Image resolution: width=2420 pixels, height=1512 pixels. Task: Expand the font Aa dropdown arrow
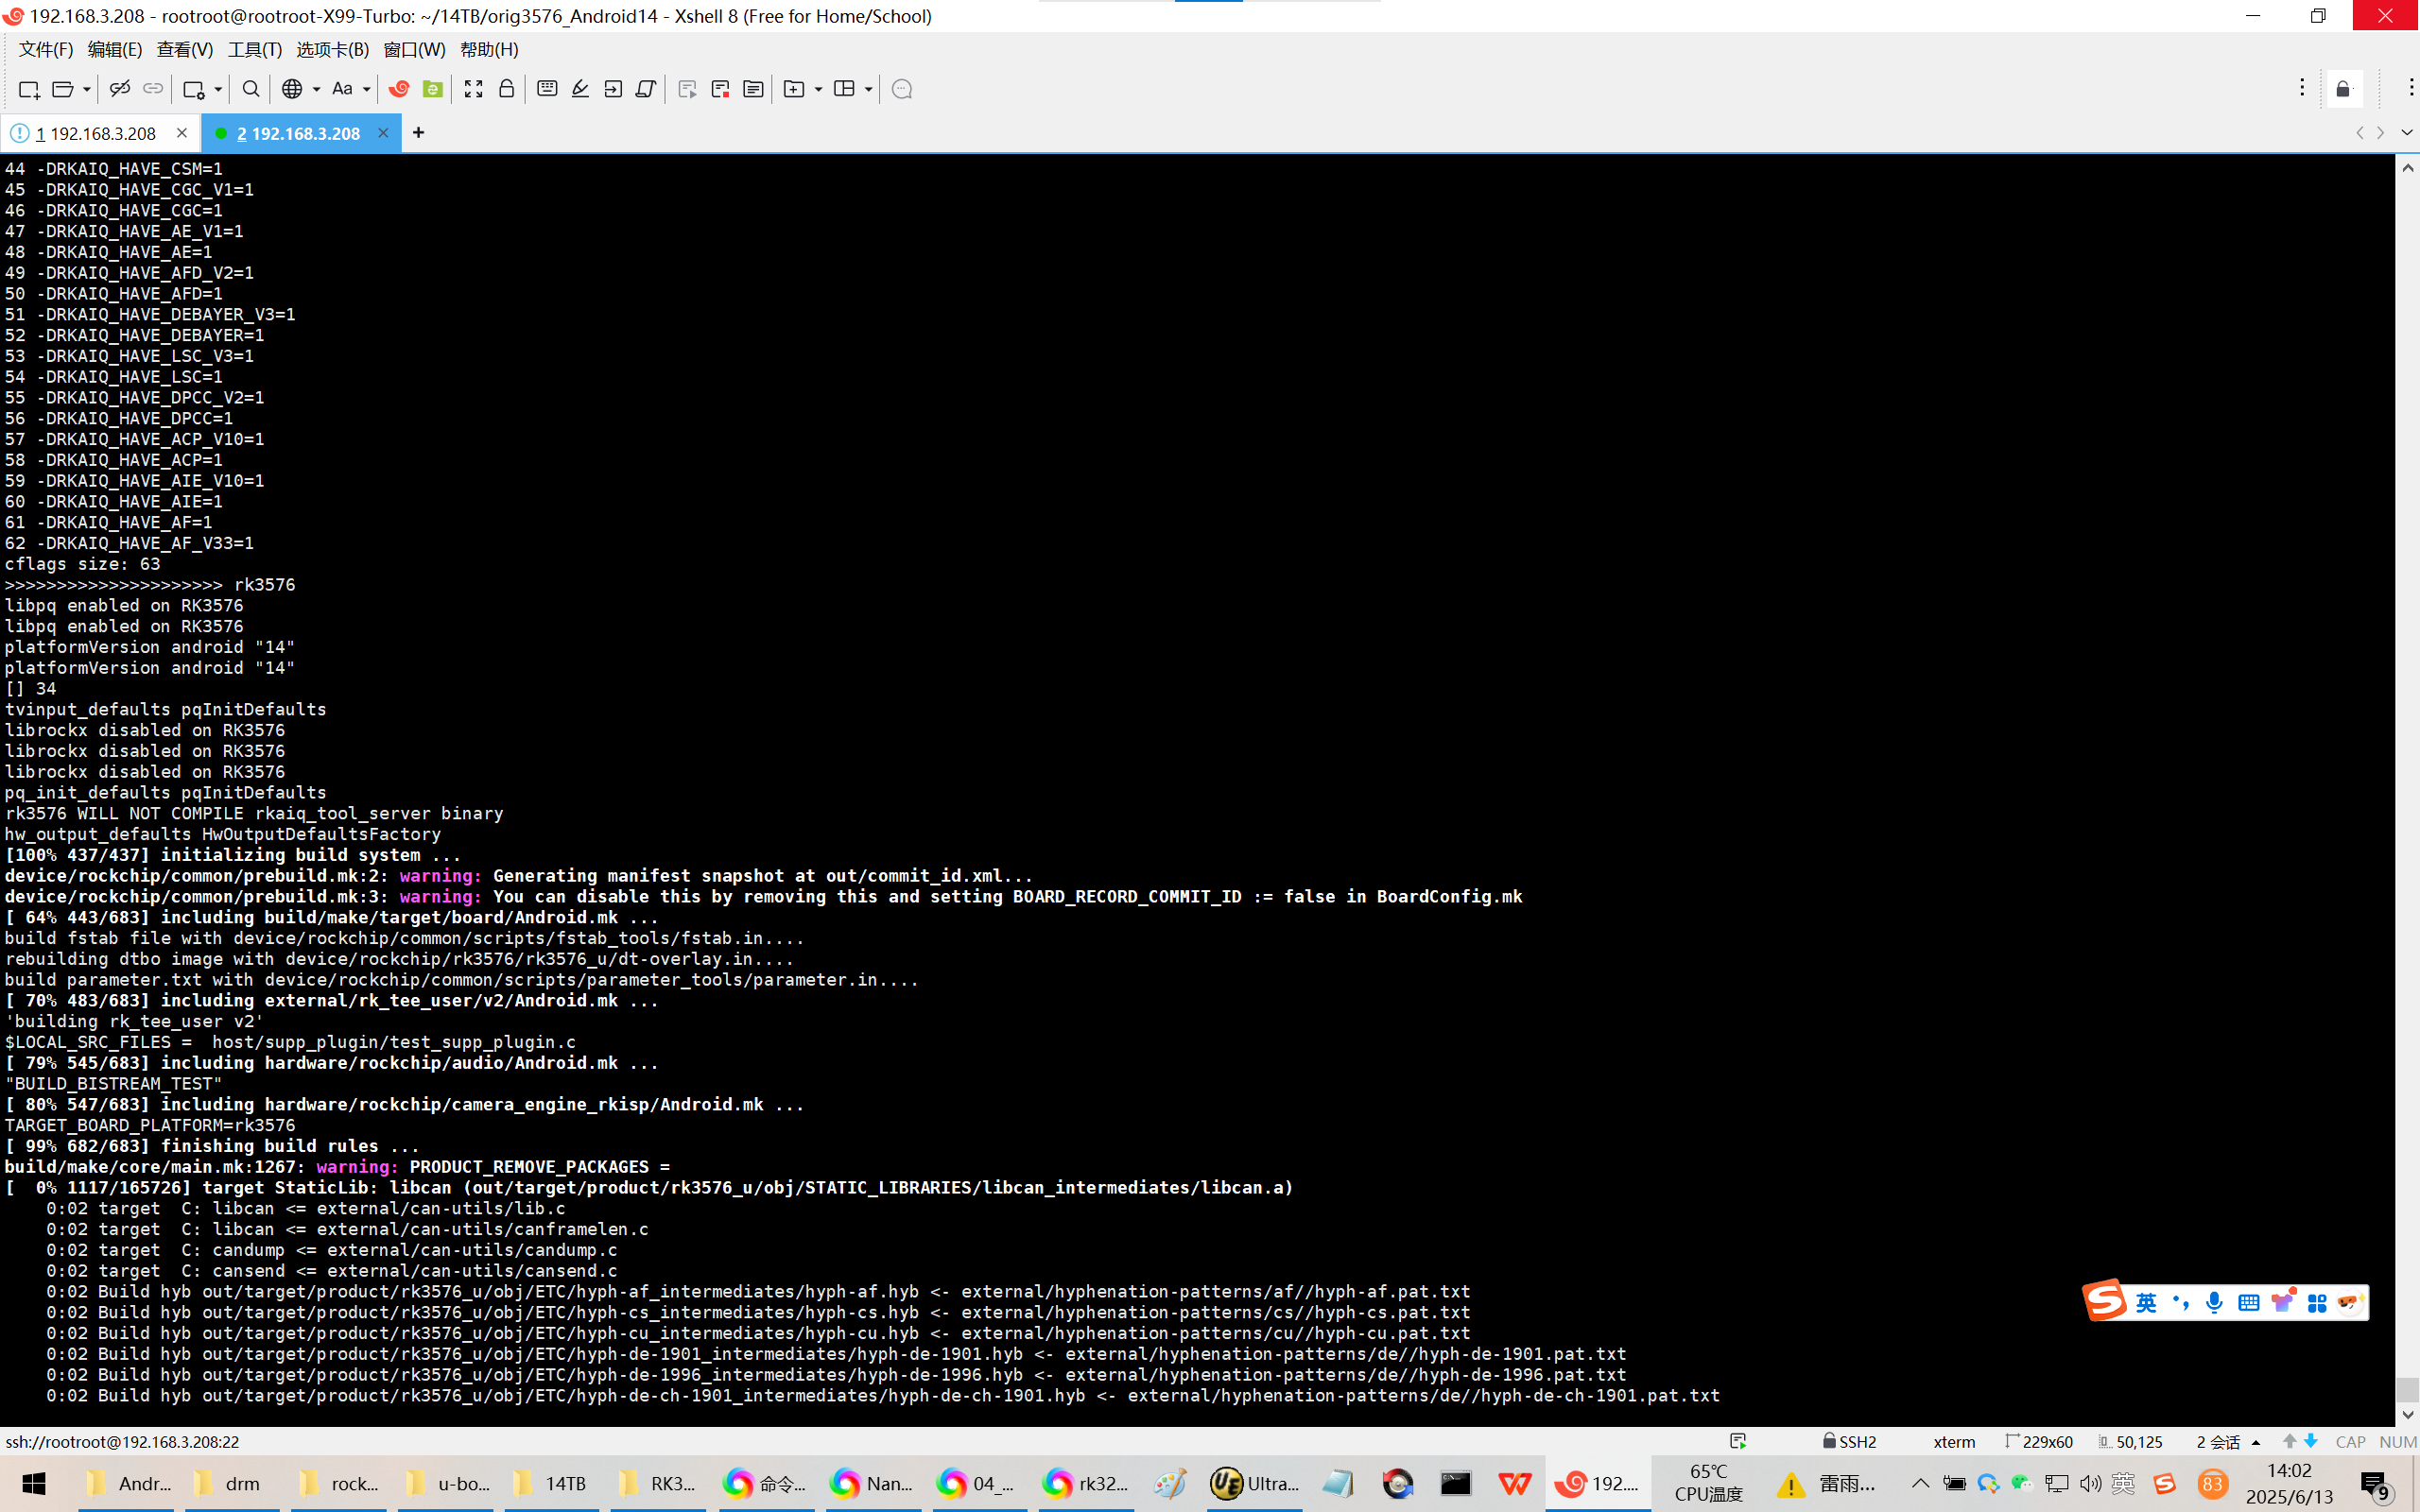(367, 89)
